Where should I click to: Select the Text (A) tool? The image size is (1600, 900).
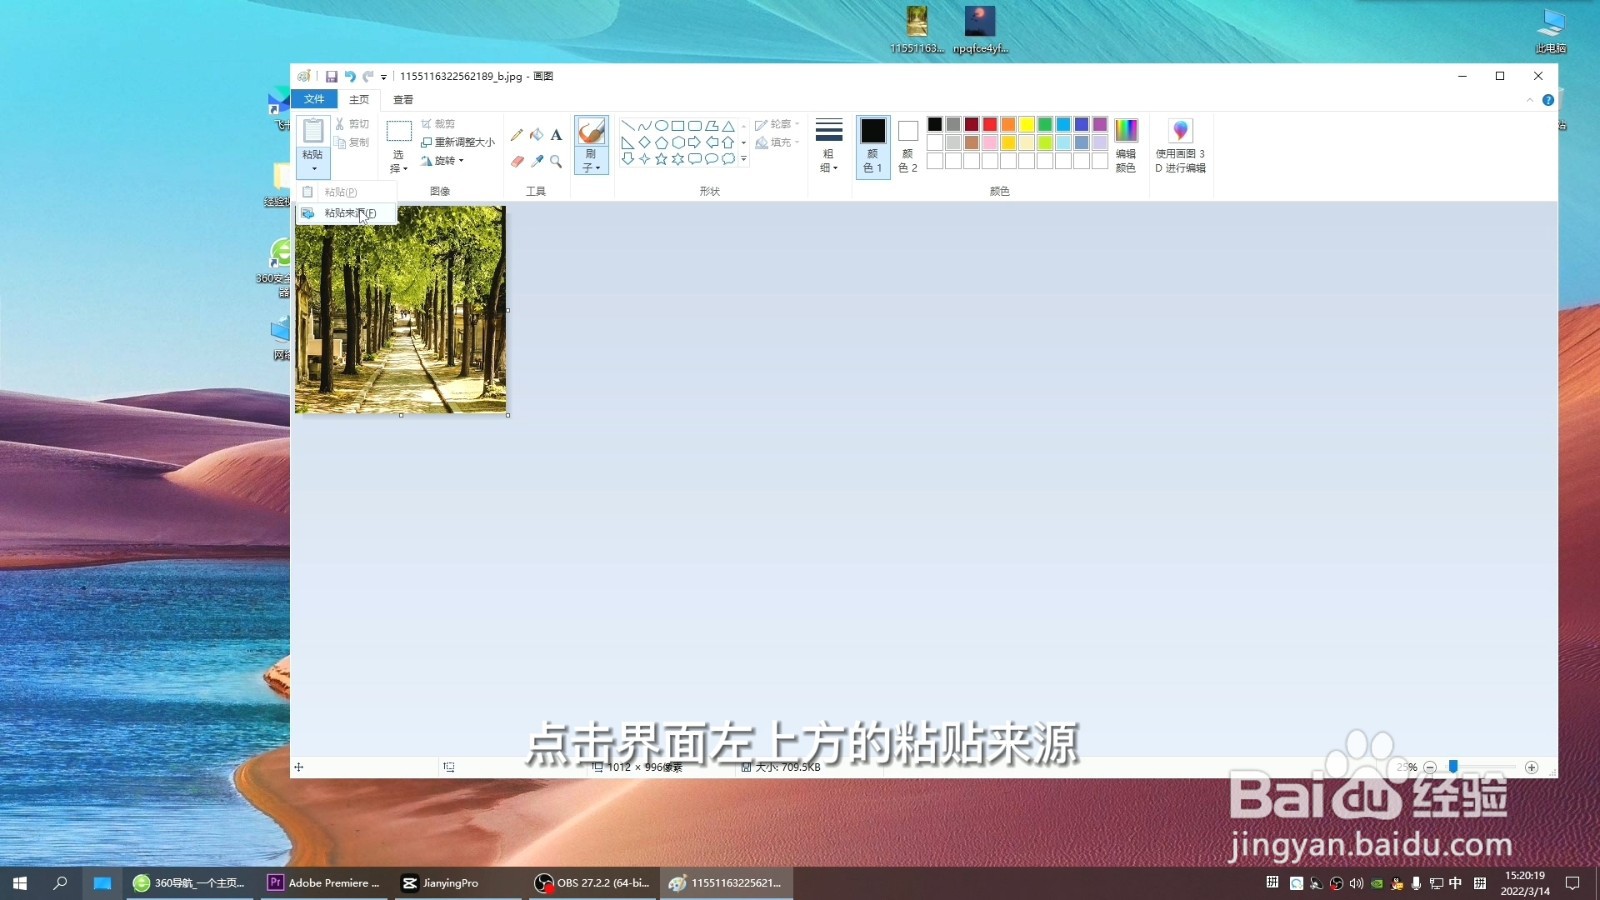point(556,135)
